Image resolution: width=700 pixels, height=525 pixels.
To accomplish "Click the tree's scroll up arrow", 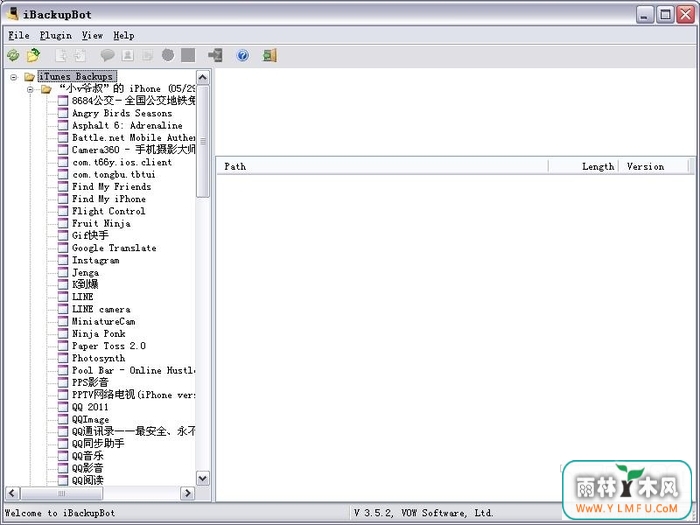I will click(x=203, y=78).
